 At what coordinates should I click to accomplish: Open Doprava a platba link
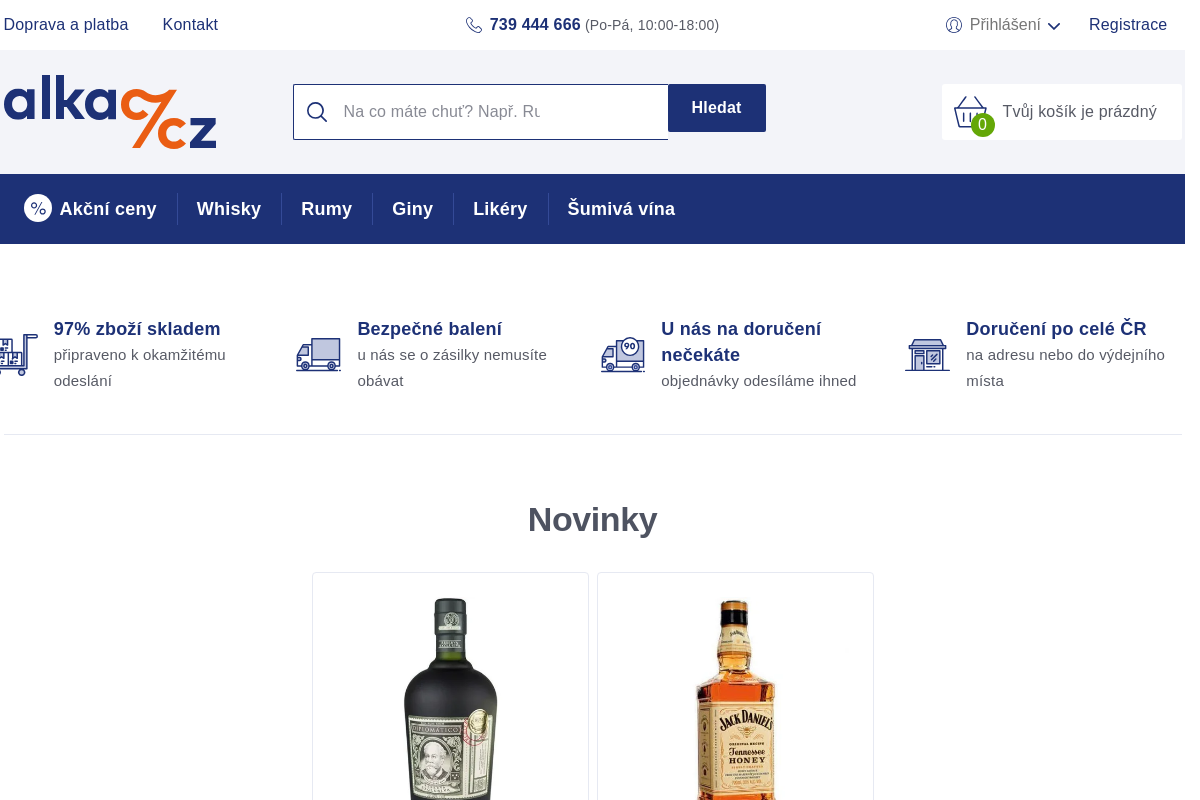point(66,25)
